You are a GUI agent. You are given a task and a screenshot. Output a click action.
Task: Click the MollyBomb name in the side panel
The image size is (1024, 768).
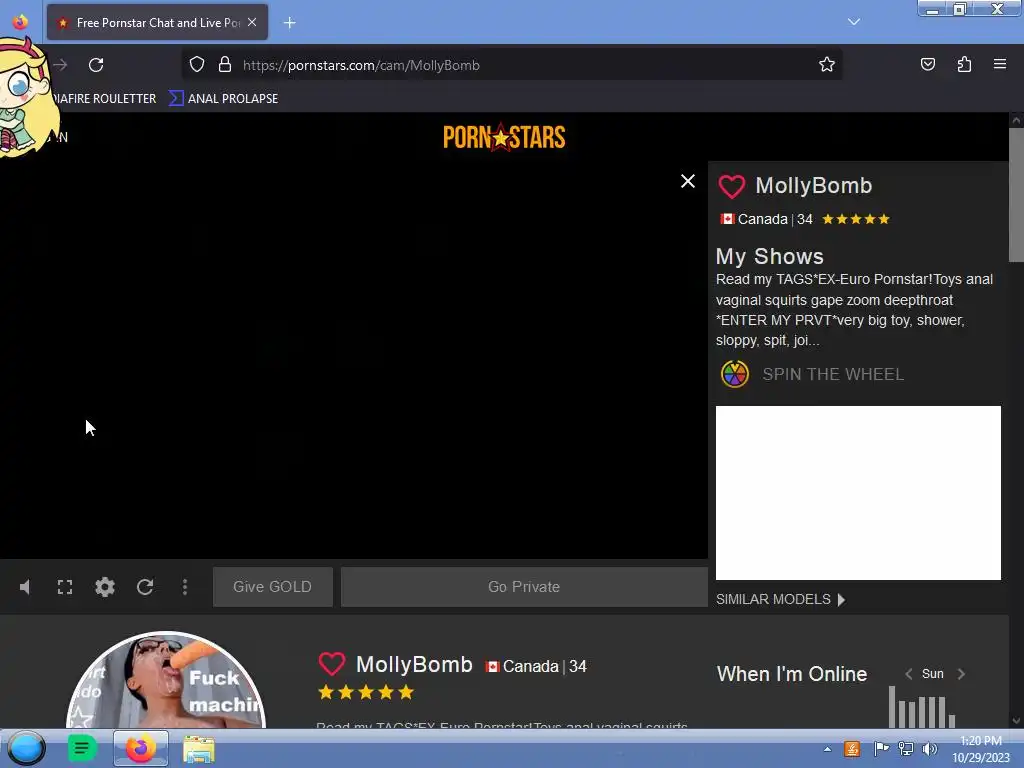(x=814, y=185)
